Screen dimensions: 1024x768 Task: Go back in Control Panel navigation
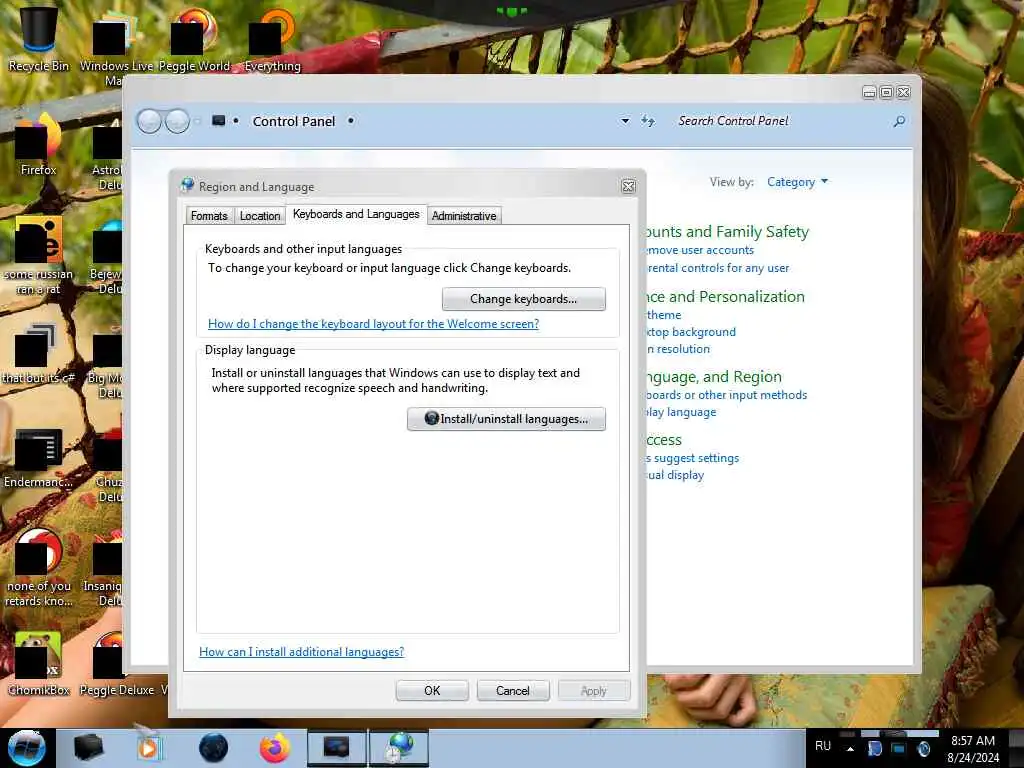click(x=150, y=121)
